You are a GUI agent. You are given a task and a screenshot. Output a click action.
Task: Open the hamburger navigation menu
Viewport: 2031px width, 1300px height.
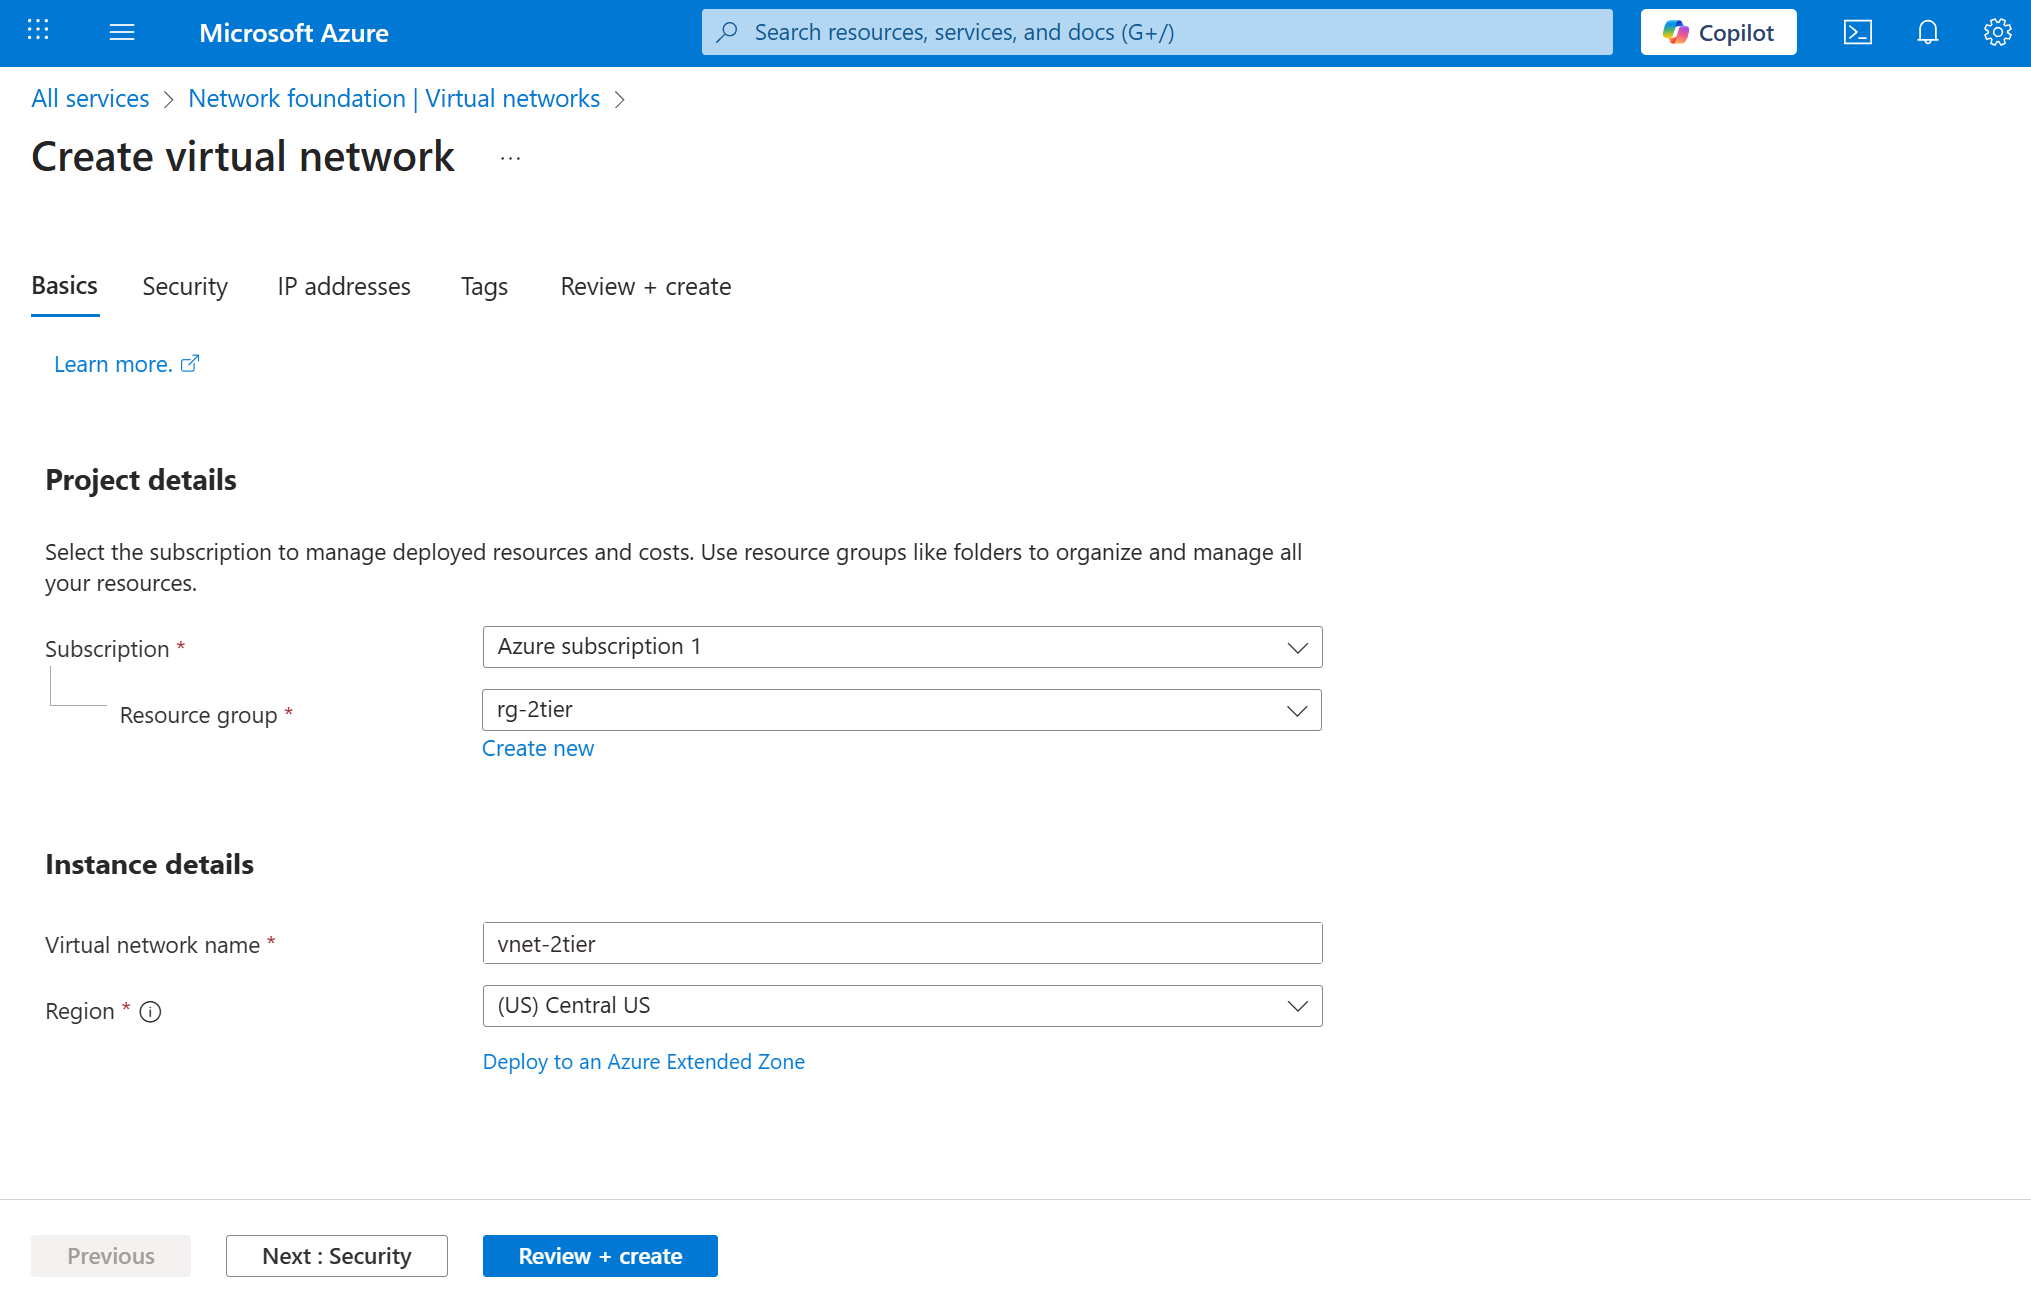click(x=122, y=31)
